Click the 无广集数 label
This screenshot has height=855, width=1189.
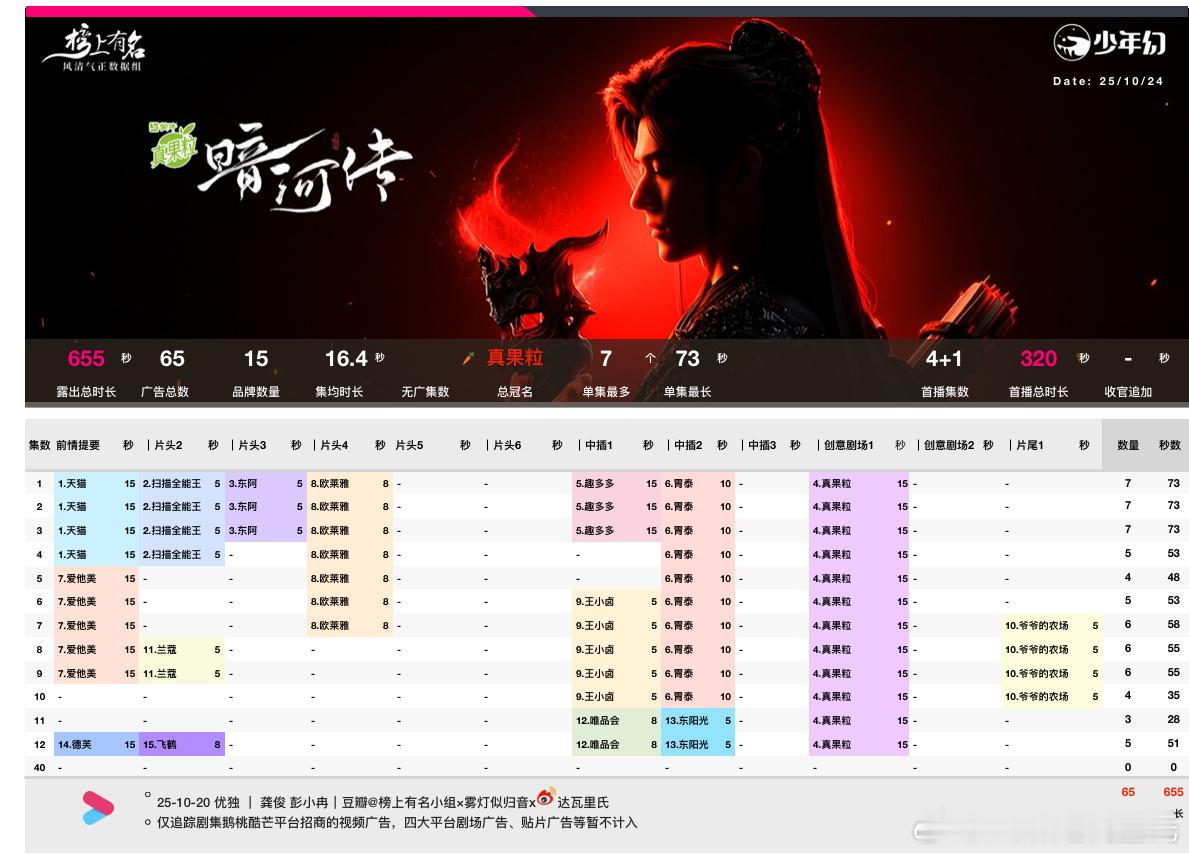pos(425,392)
